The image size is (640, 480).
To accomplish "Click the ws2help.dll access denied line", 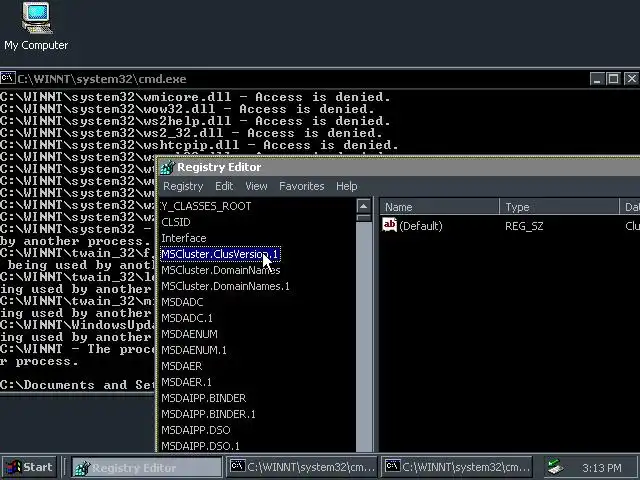I will pos(195,121).
